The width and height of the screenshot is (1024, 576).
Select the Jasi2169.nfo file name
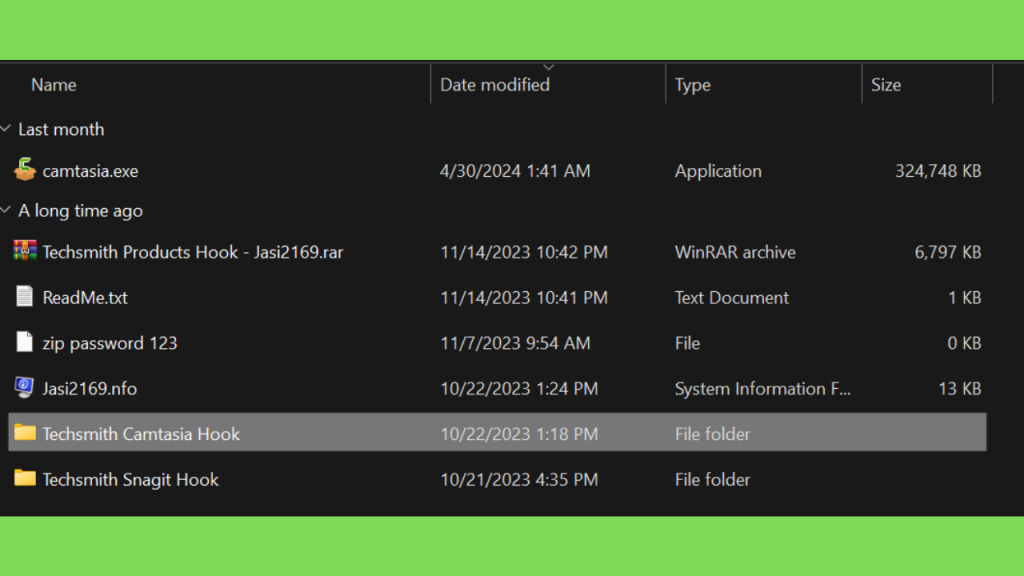[89, 389]
